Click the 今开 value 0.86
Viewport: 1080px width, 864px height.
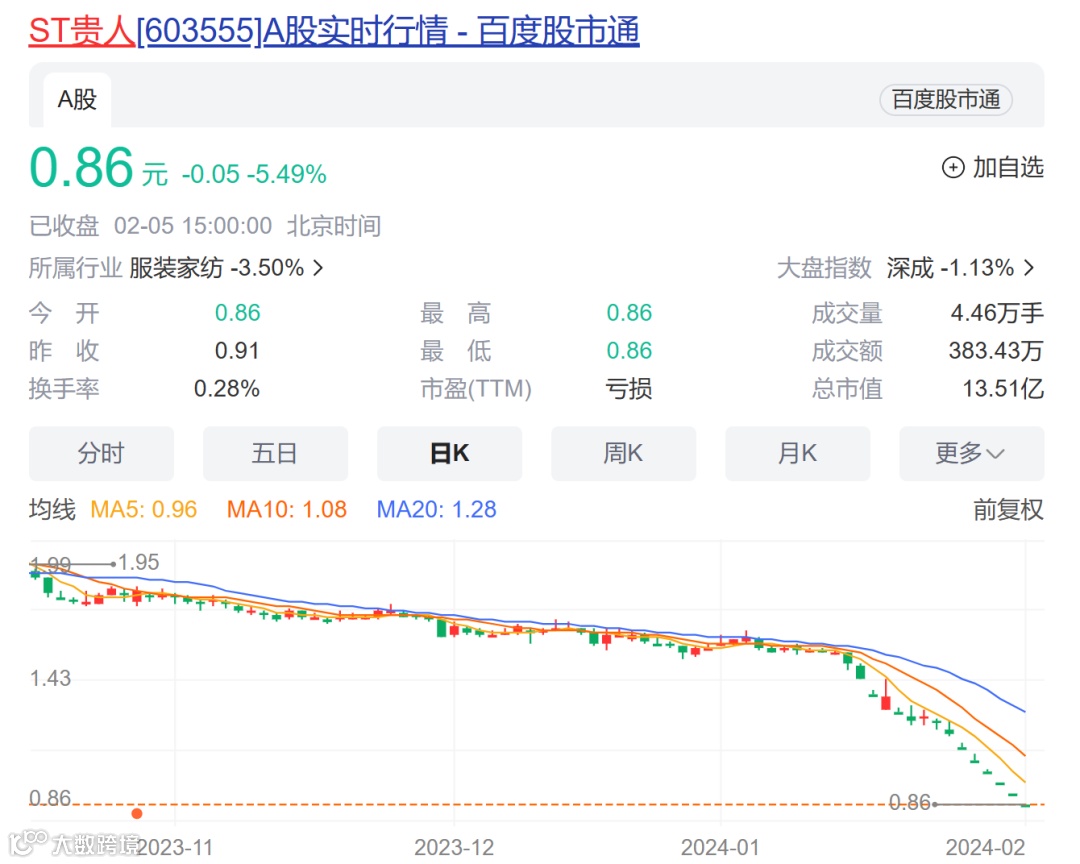238,313
